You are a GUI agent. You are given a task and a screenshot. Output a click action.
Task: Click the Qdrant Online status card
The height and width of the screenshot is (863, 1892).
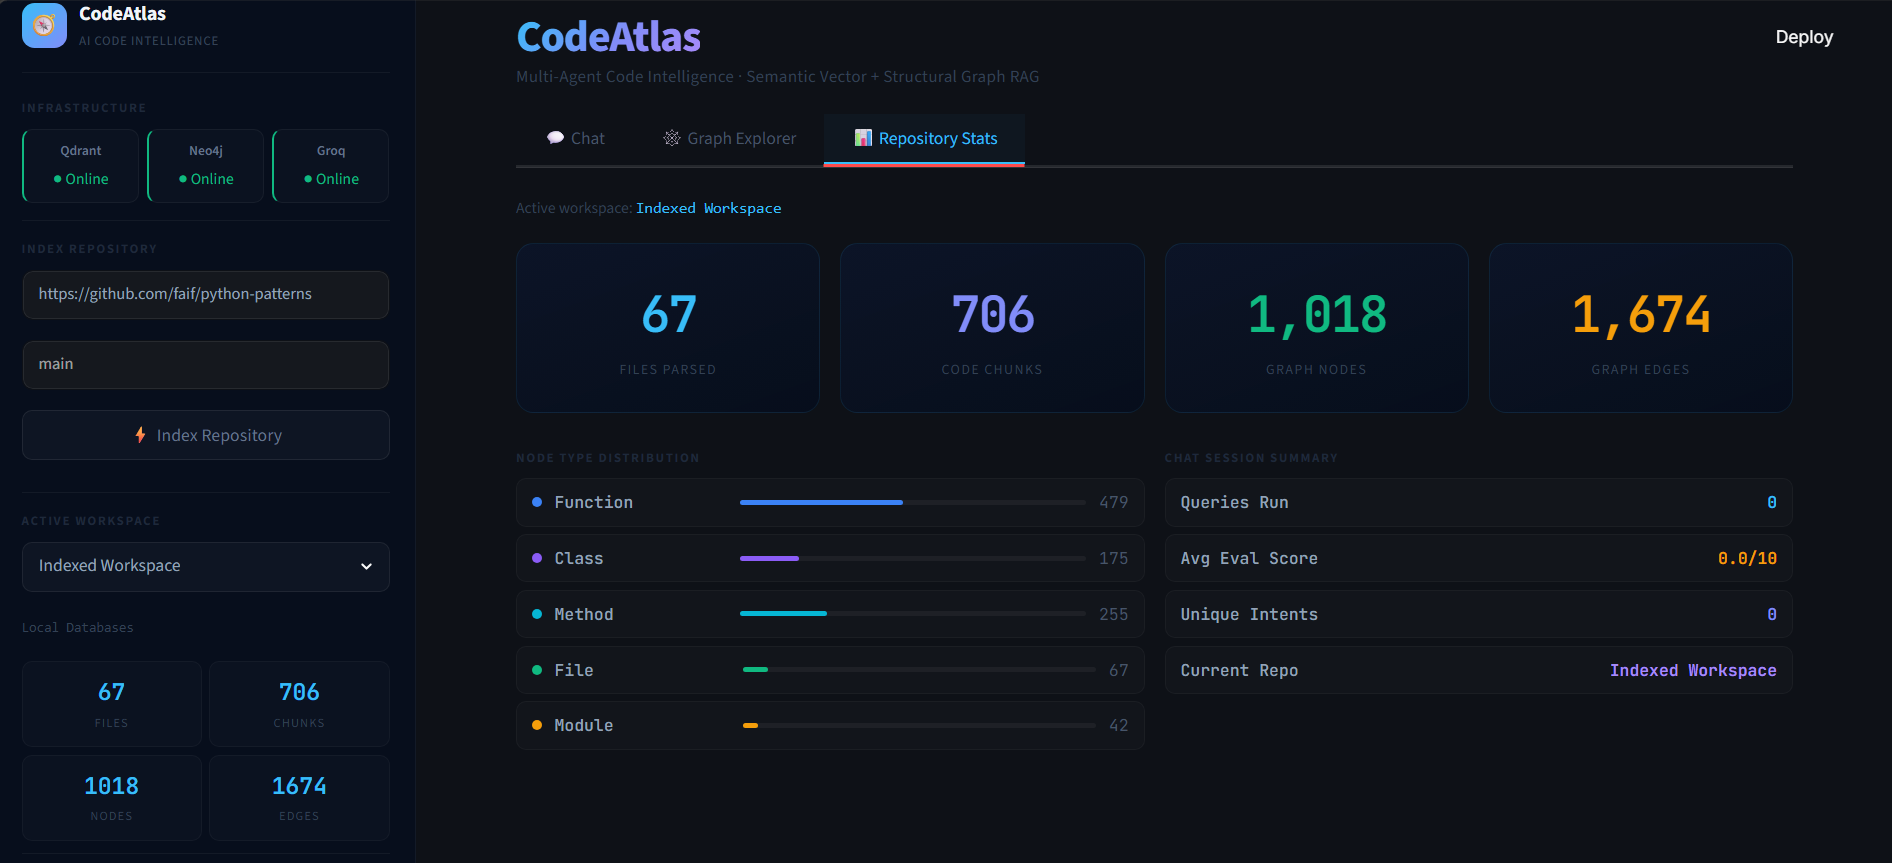pos(81,166)
